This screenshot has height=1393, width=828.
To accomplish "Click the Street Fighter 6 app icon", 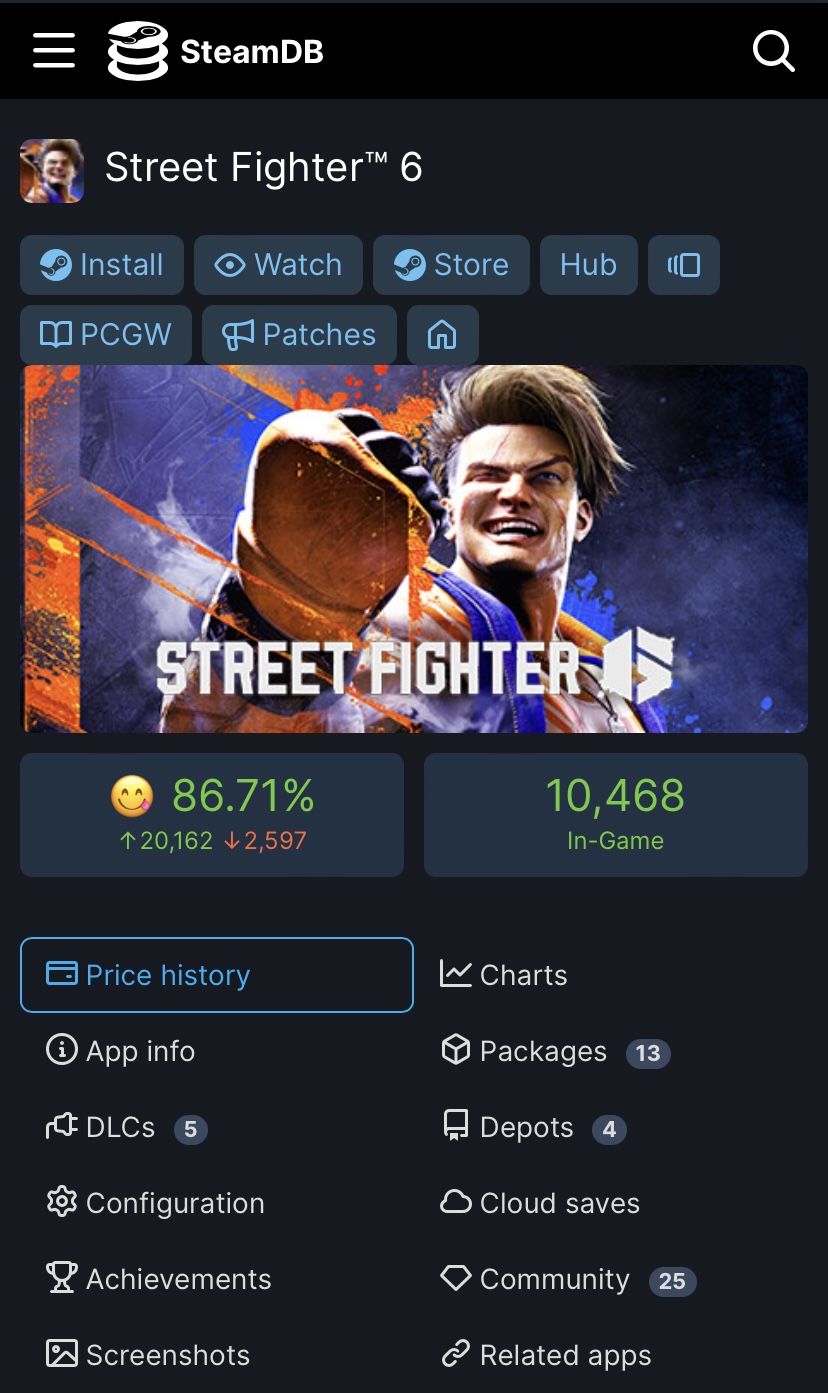I will tap(52, 171).
